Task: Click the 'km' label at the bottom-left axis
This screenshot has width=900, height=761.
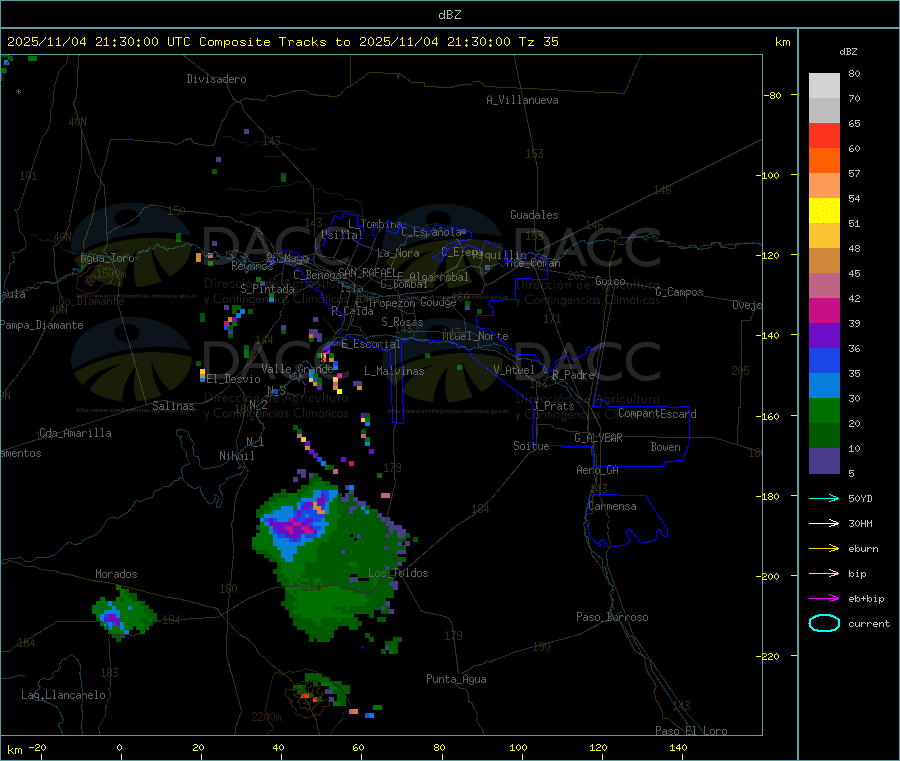Action: click(x=15, y=750)
